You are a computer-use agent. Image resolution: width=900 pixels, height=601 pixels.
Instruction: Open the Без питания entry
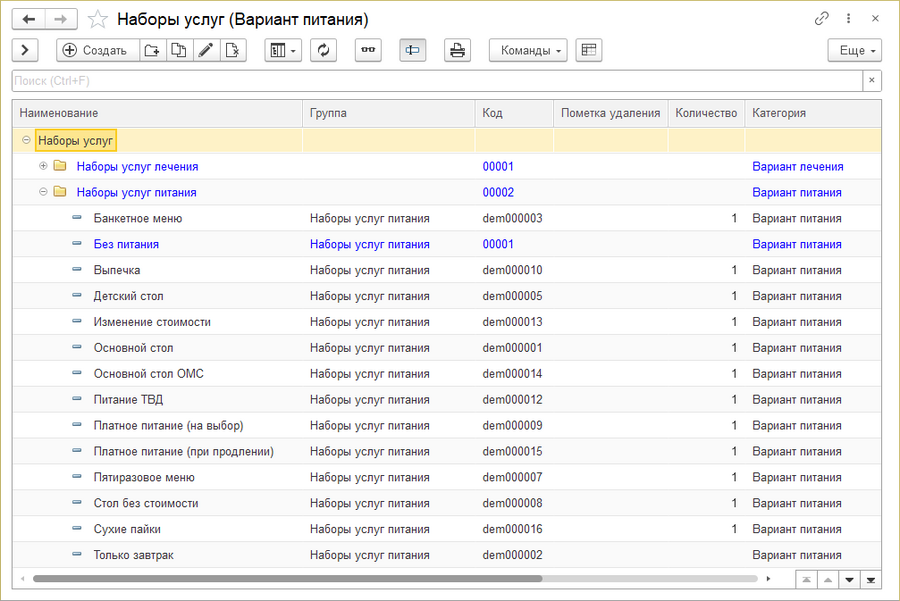point(126,244)
